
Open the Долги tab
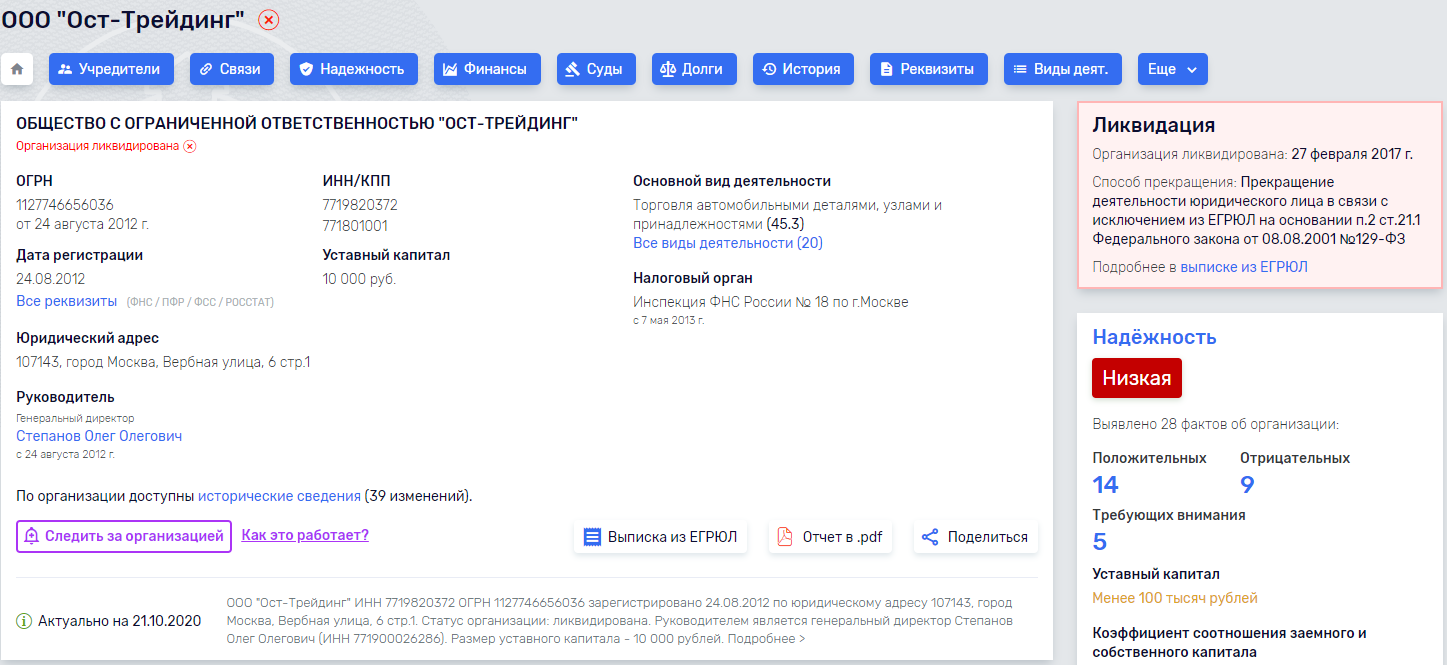pos(694,69)
